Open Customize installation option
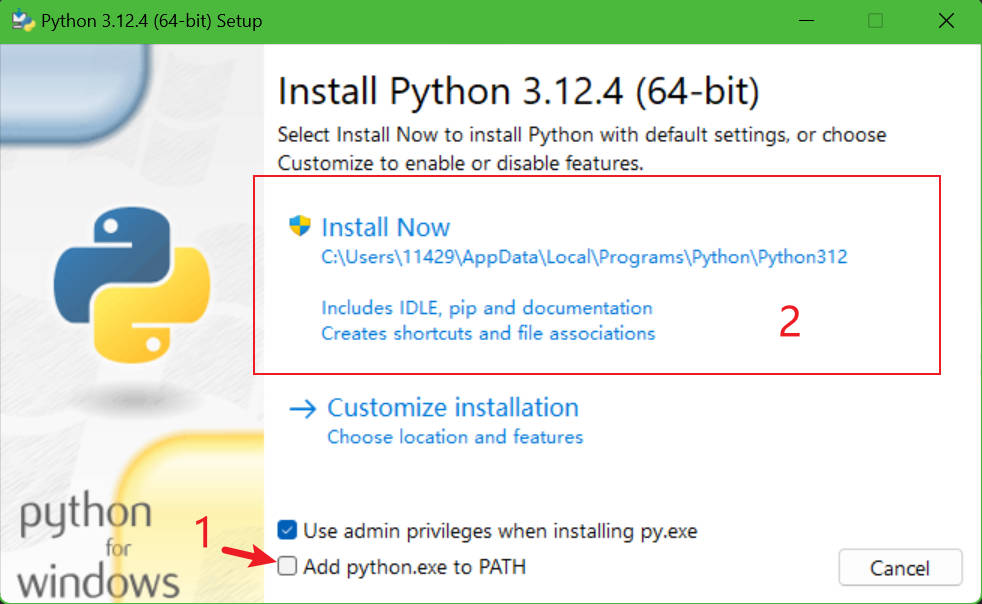Viewport: 982px width, 604px height. [453, 408]
